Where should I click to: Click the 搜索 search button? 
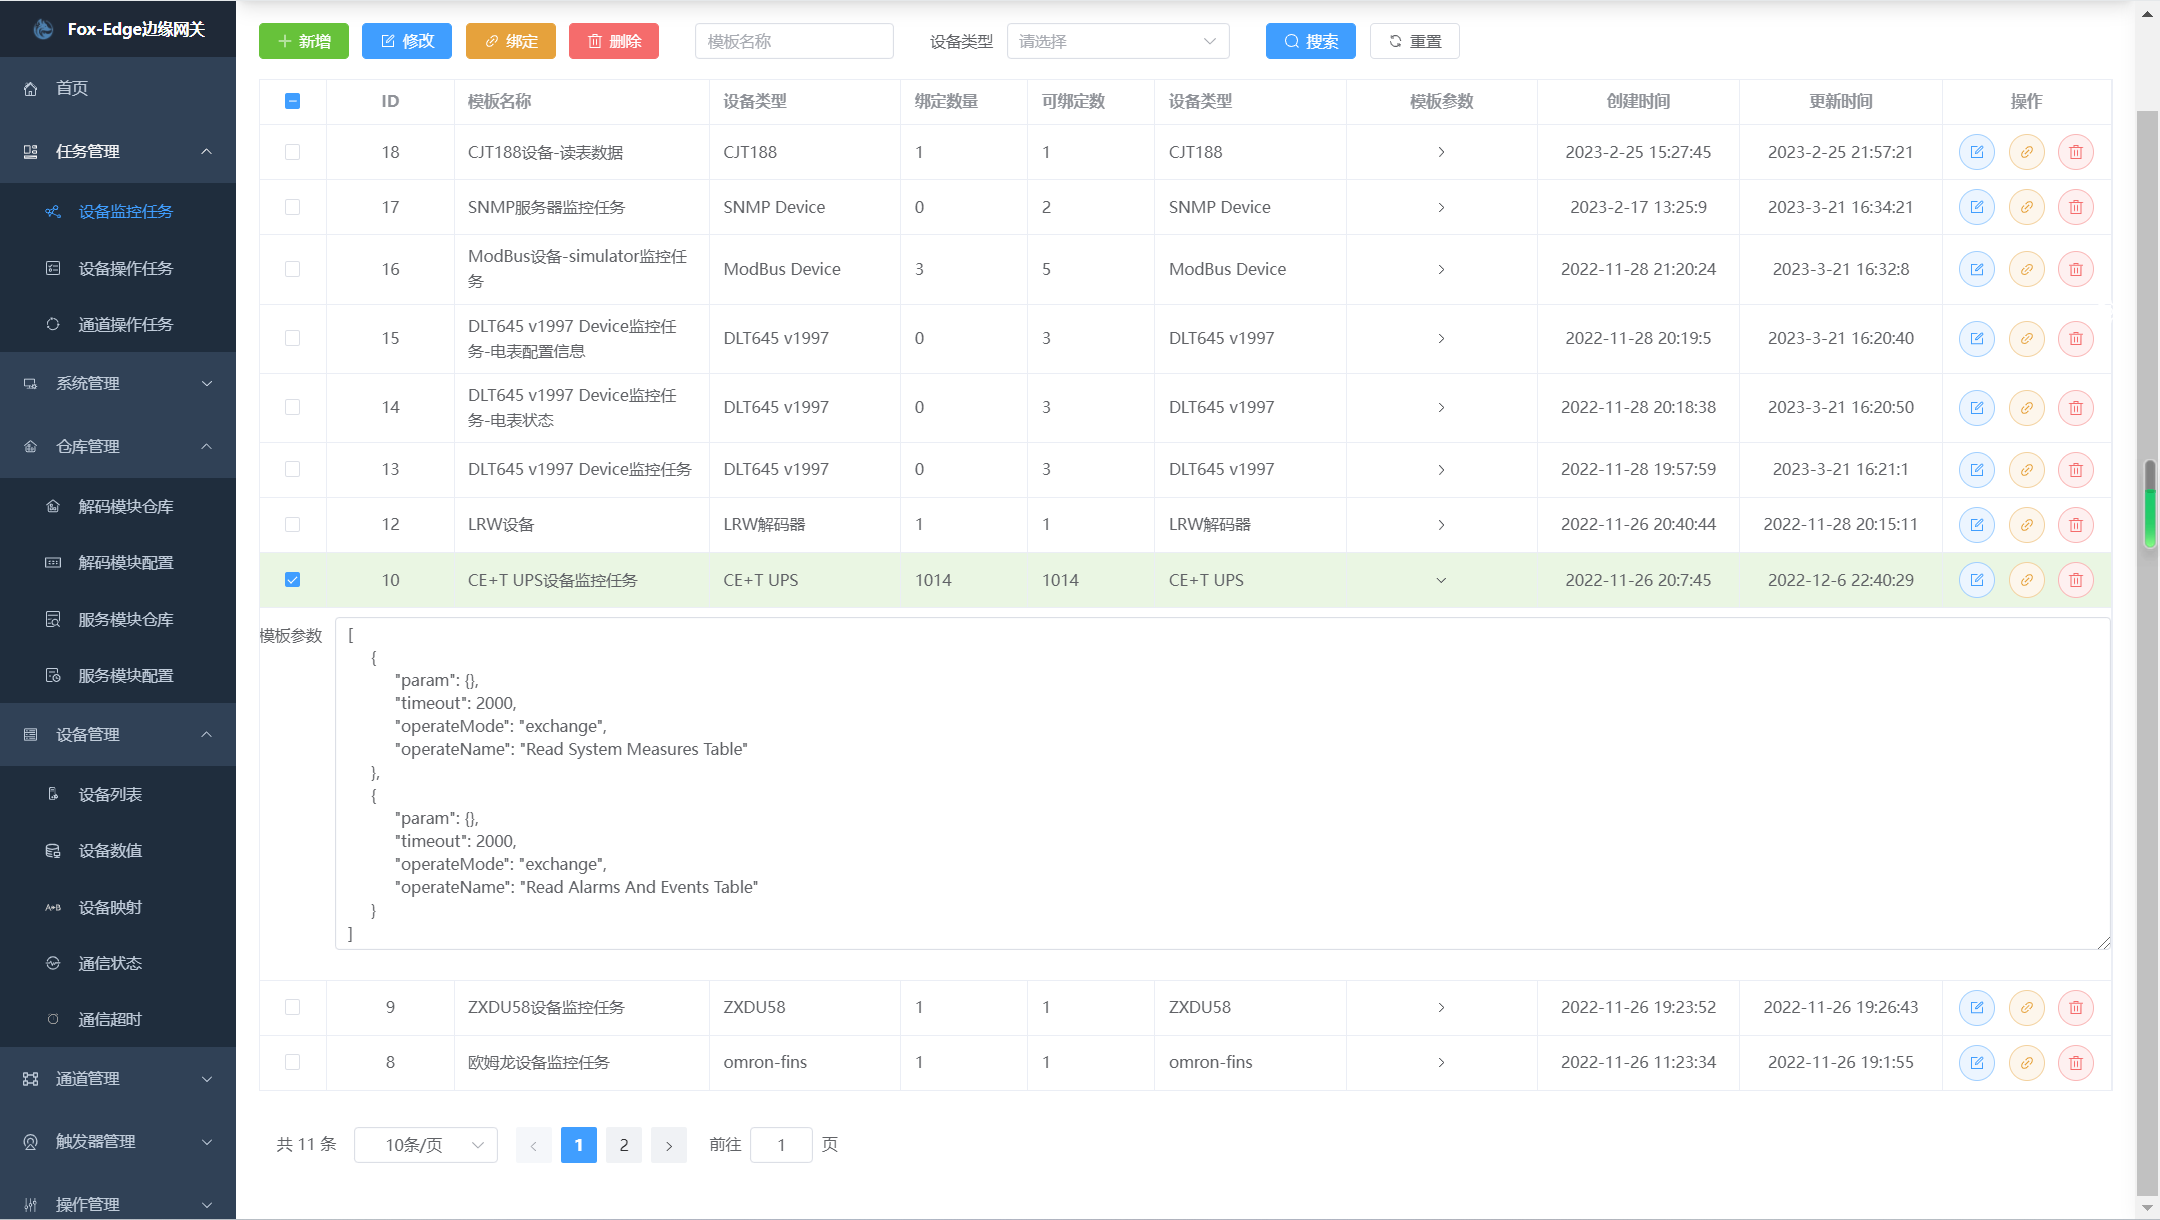point(1311,41)
